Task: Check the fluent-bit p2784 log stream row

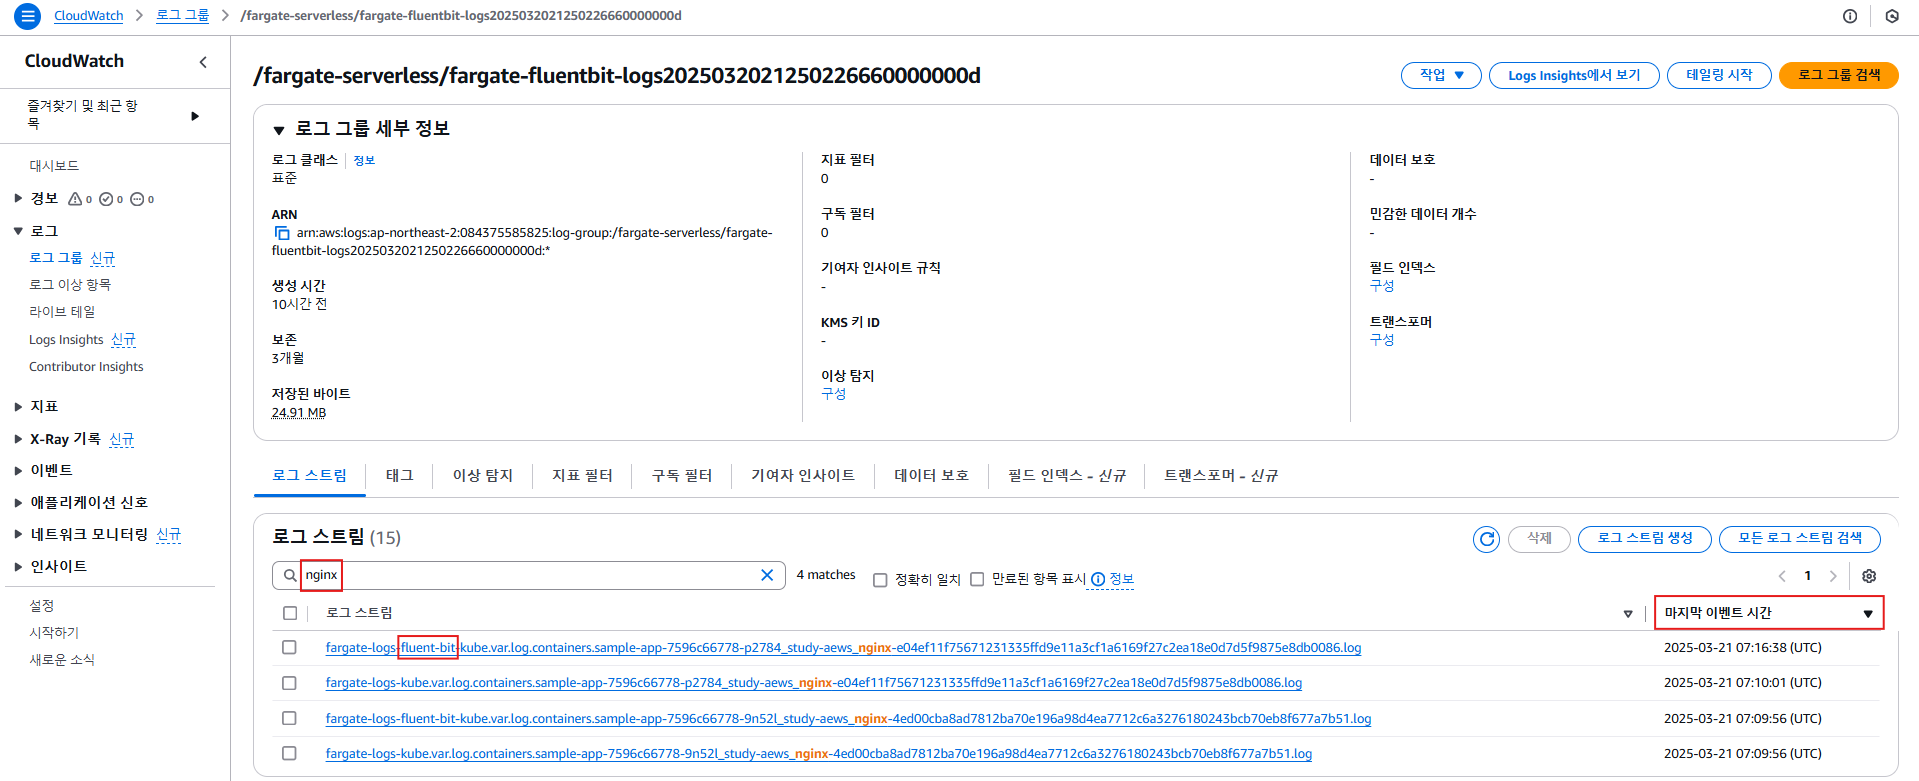Action: click(x=289, y=647)
